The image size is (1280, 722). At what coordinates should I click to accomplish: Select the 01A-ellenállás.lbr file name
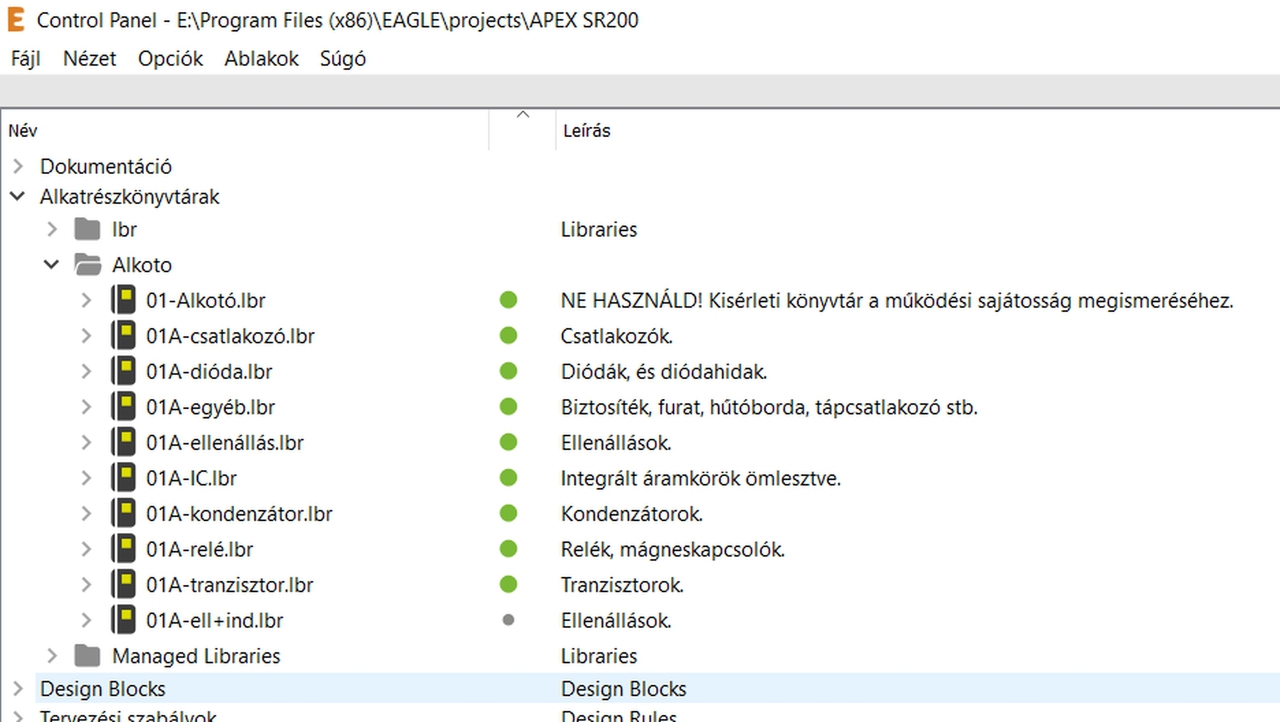coord(225,442)
